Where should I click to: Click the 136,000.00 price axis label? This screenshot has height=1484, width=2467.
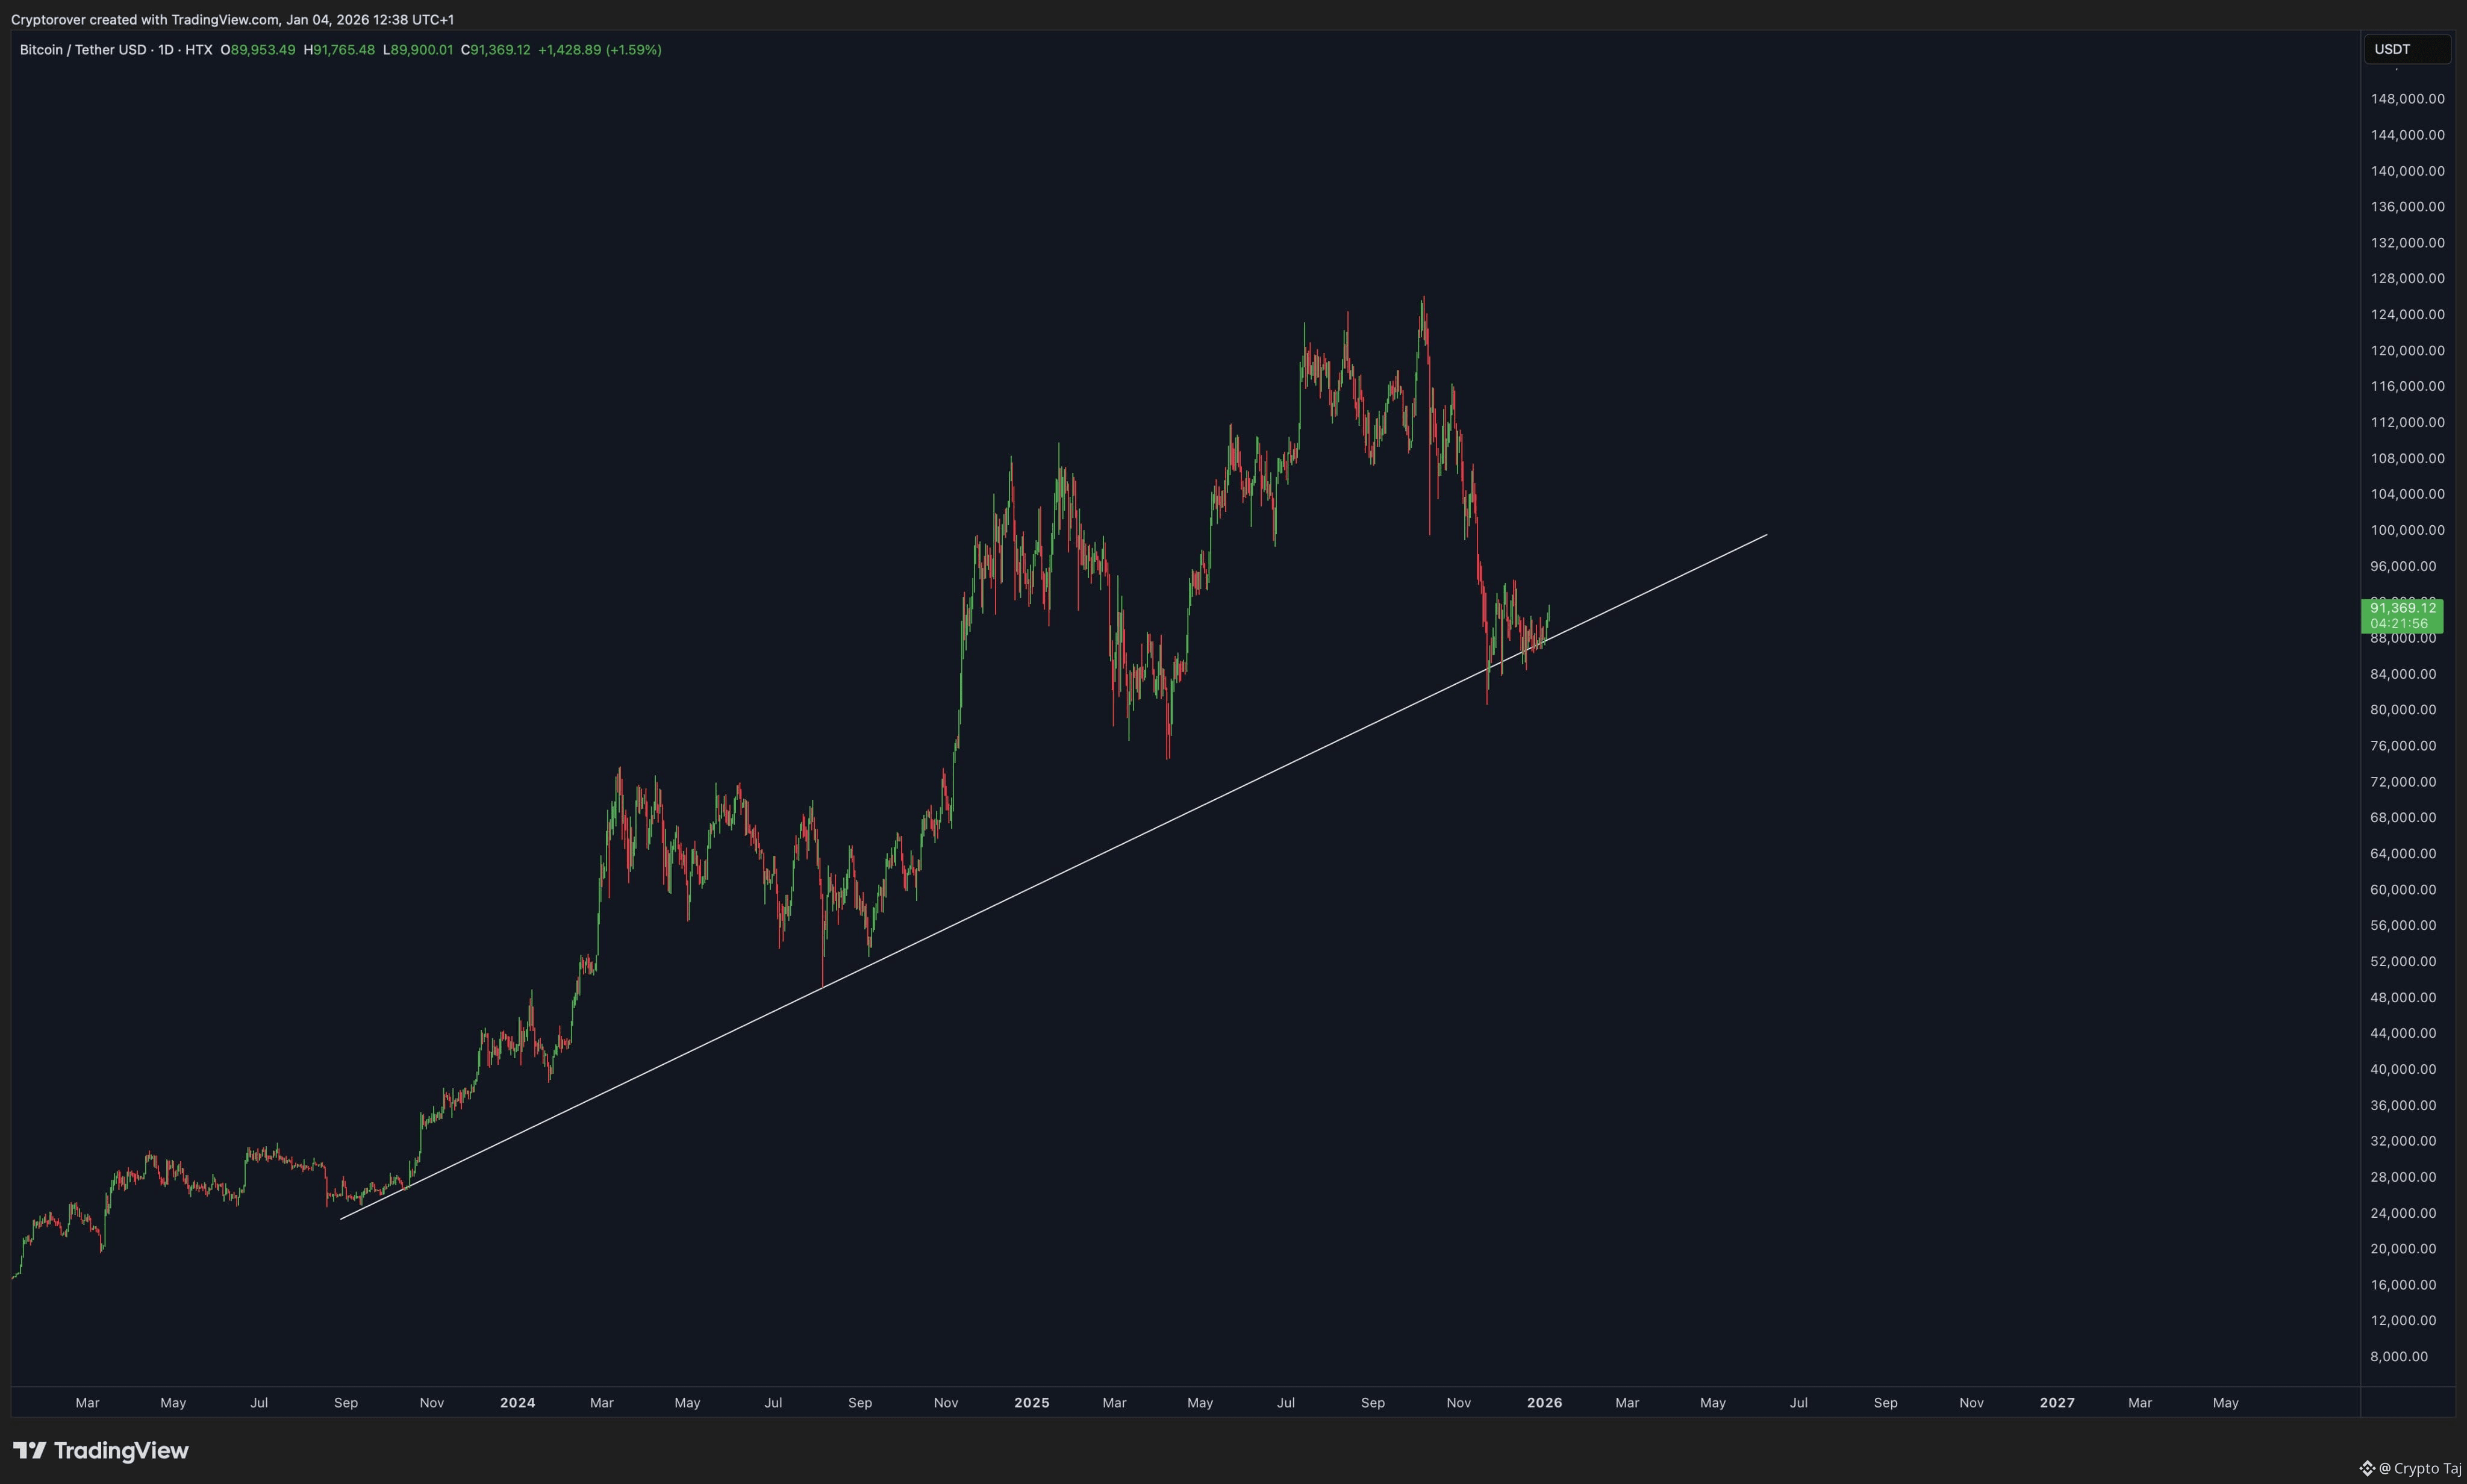click(x=2407, y=207)
